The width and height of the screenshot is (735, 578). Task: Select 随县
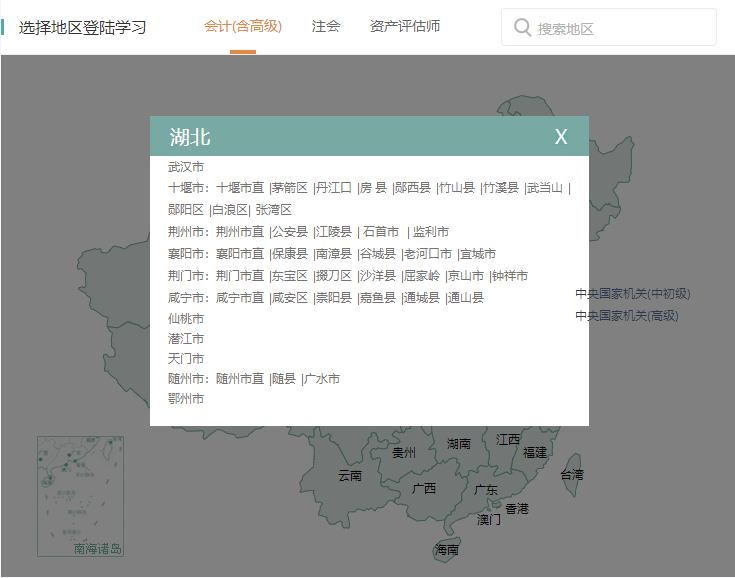pyautogui.click(x=284, y=379)
